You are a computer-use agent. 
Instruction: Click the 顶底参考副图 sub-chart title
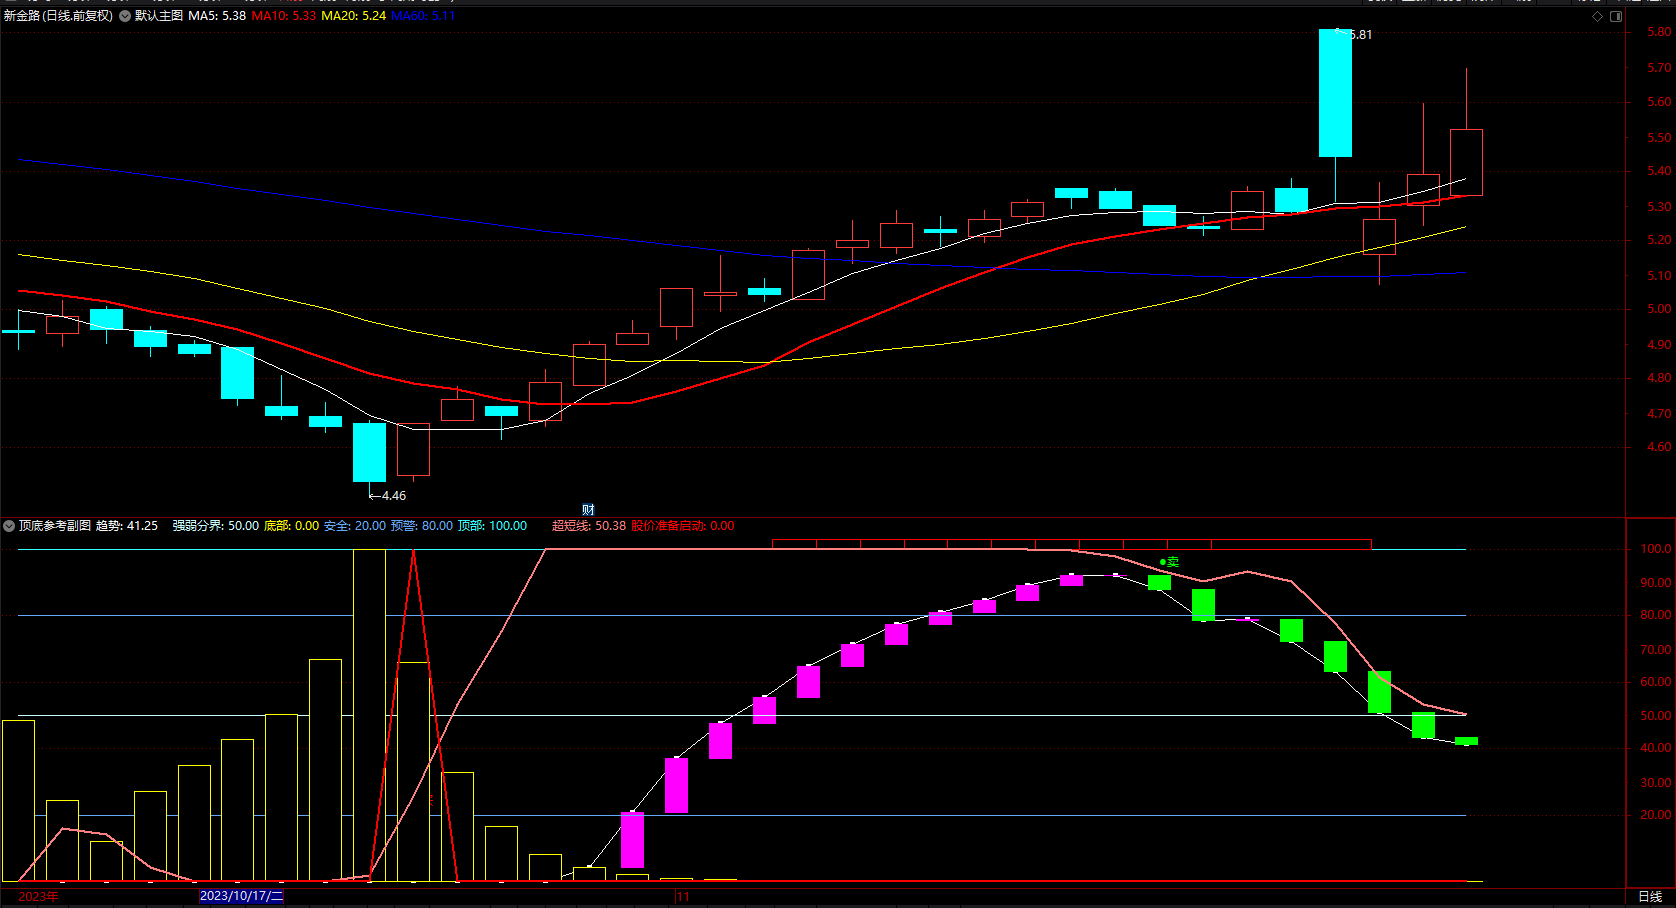point(55,526)
